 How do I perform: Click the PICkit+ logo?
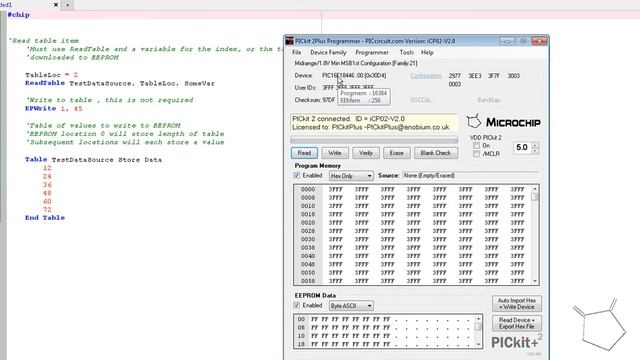pyautogui.click(x=517, y=342)
